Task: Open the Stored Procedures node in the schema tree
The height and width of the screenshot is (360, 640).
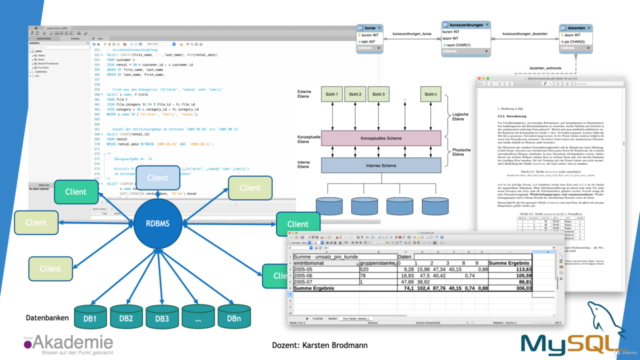Action: 46,64
